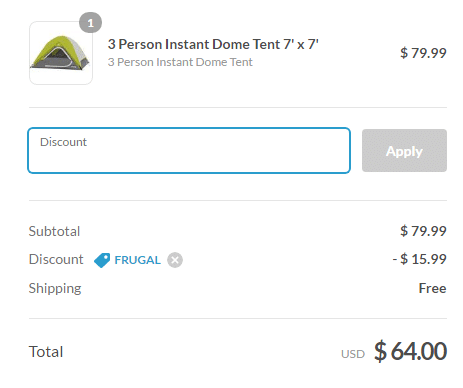The width and height of the screenshot is (463, 388).
Task: Remove the FRUGAL discount code
Action: pyautogui.click(x=175, y=260)
